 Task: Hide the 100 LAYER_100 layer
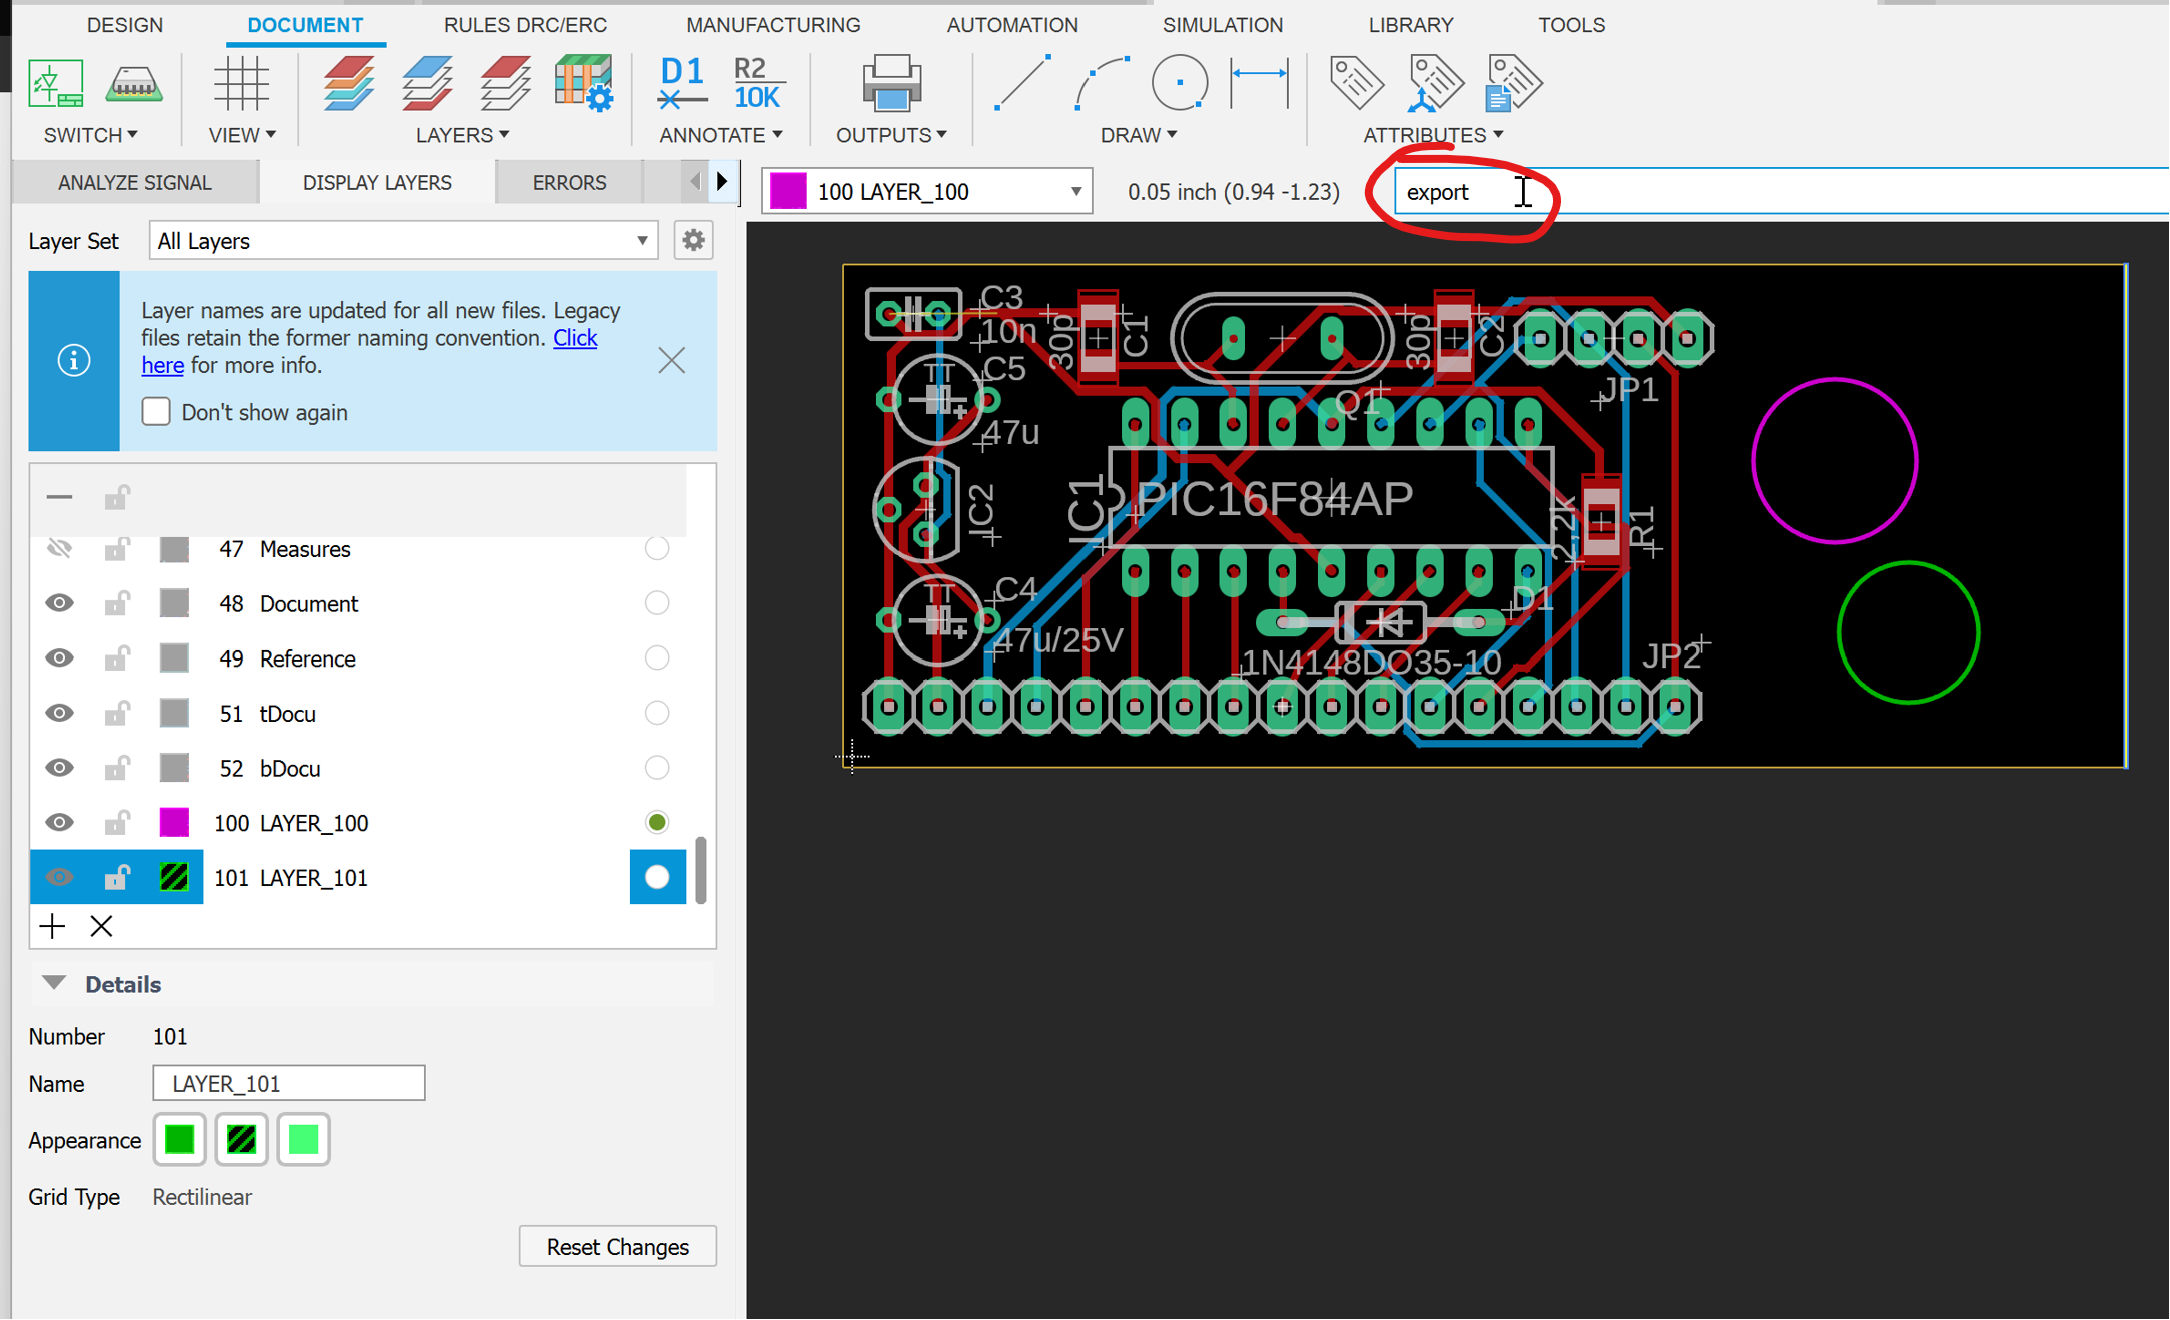[59, 822]
